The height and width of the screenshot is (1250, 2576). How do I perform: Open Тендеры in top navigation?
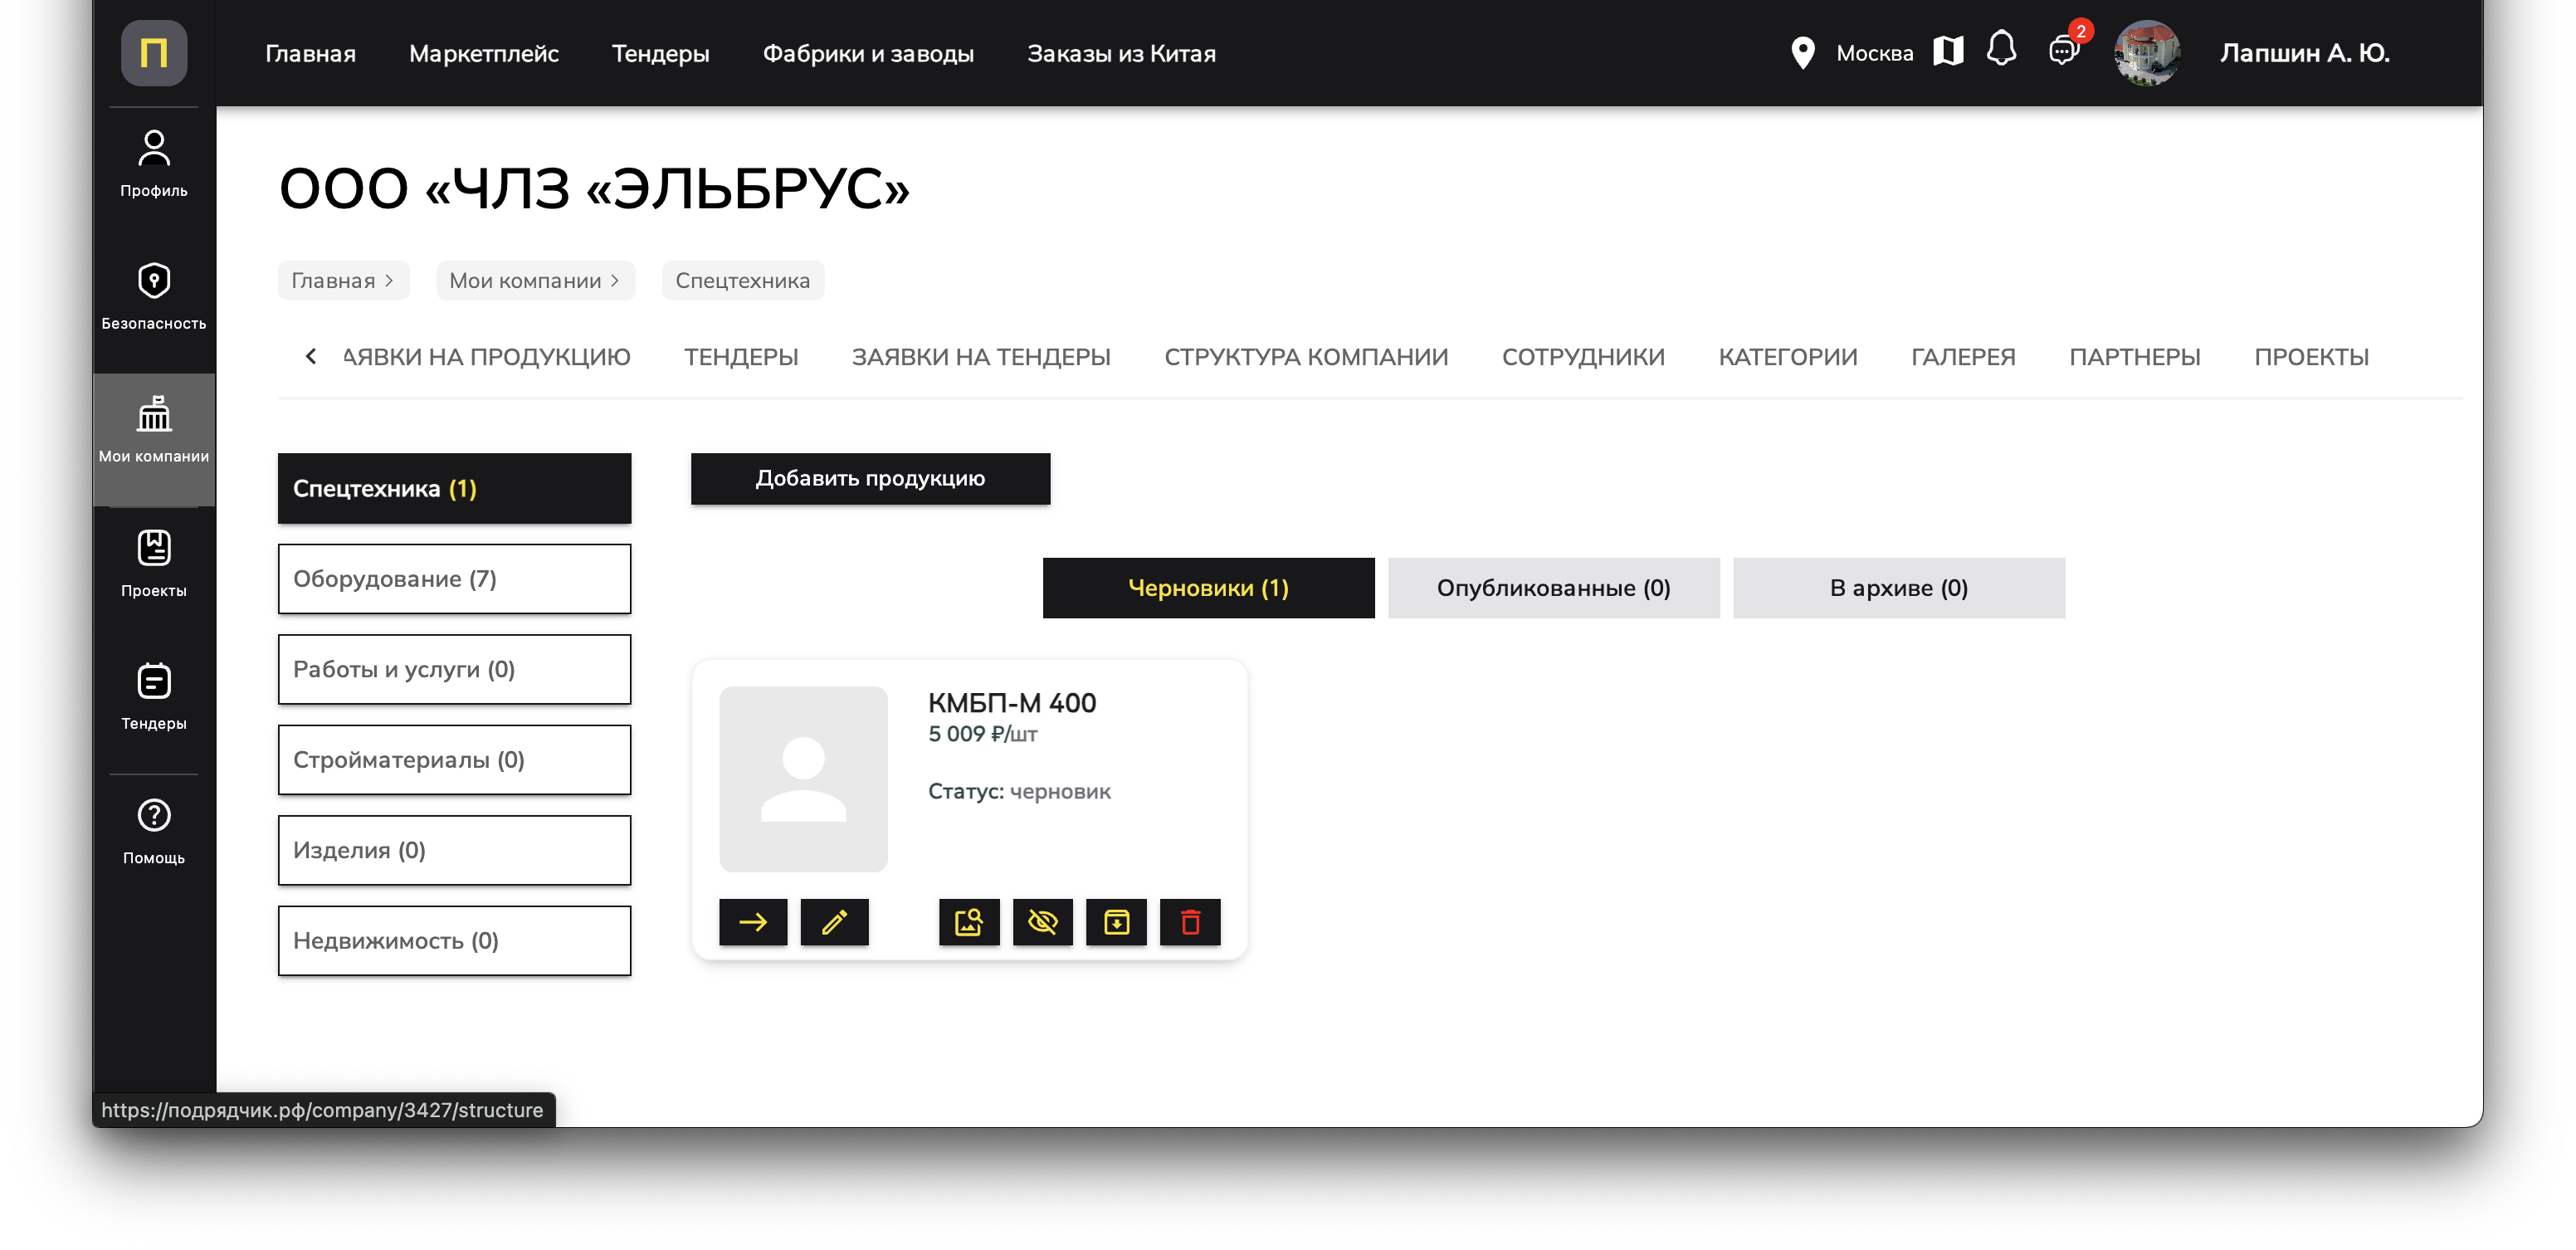coord(661,53)
